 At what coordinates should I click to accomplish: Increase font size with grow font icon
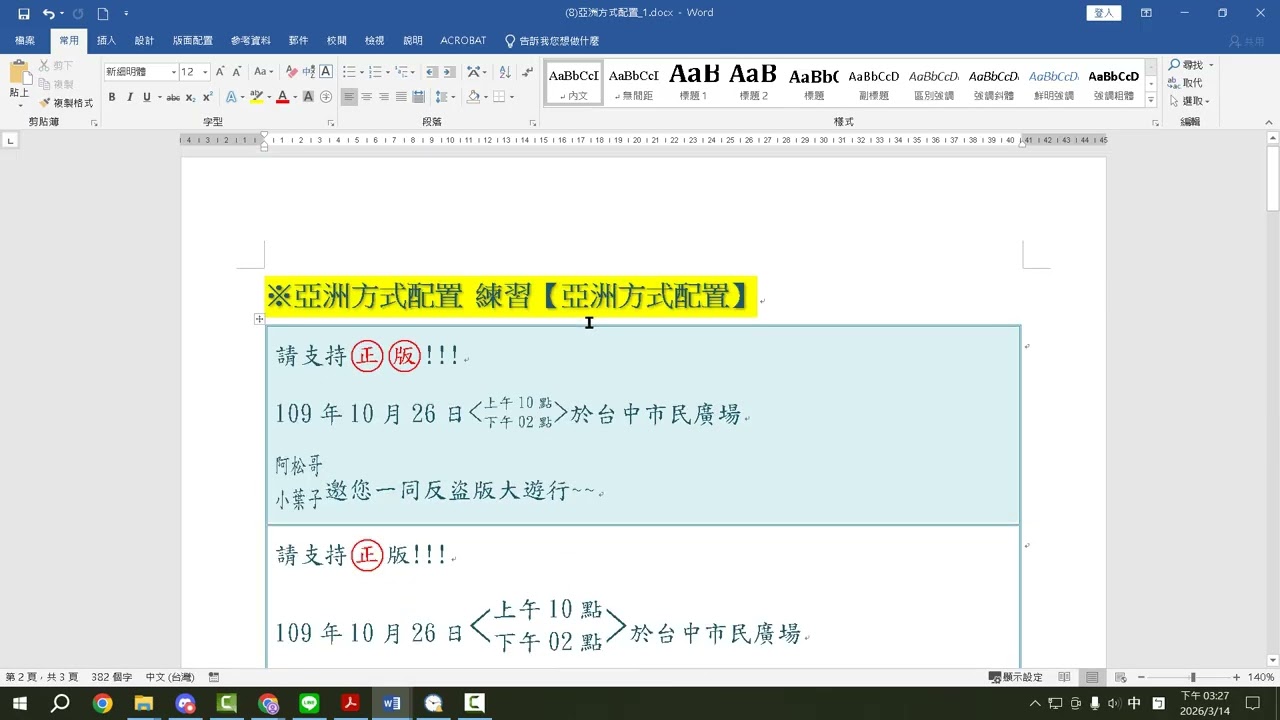(x=221, y=72)
